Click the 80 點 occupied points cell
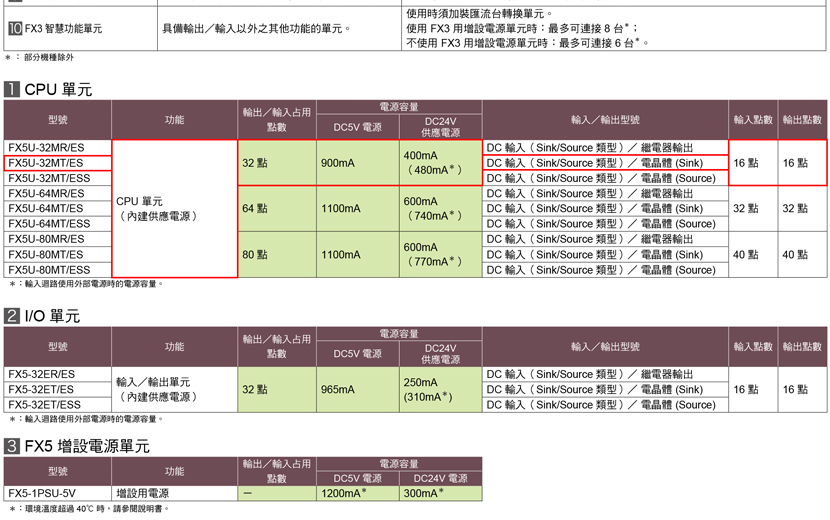 [x=277, y=255]
